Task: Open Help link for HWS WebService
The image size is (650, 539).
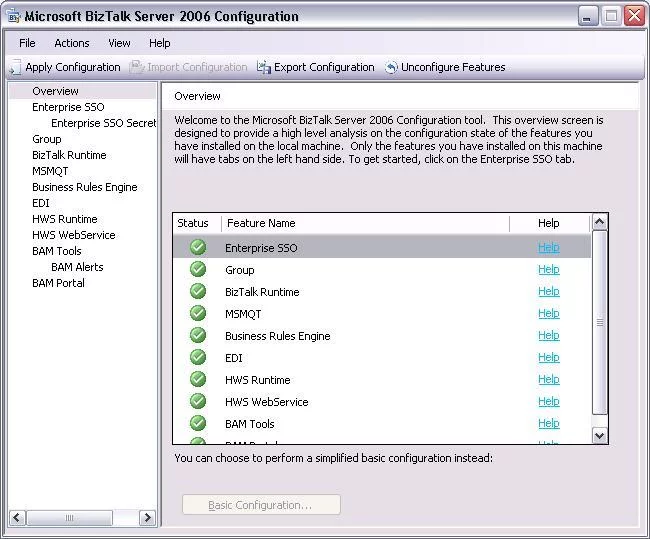Action: tap(549, 401)
